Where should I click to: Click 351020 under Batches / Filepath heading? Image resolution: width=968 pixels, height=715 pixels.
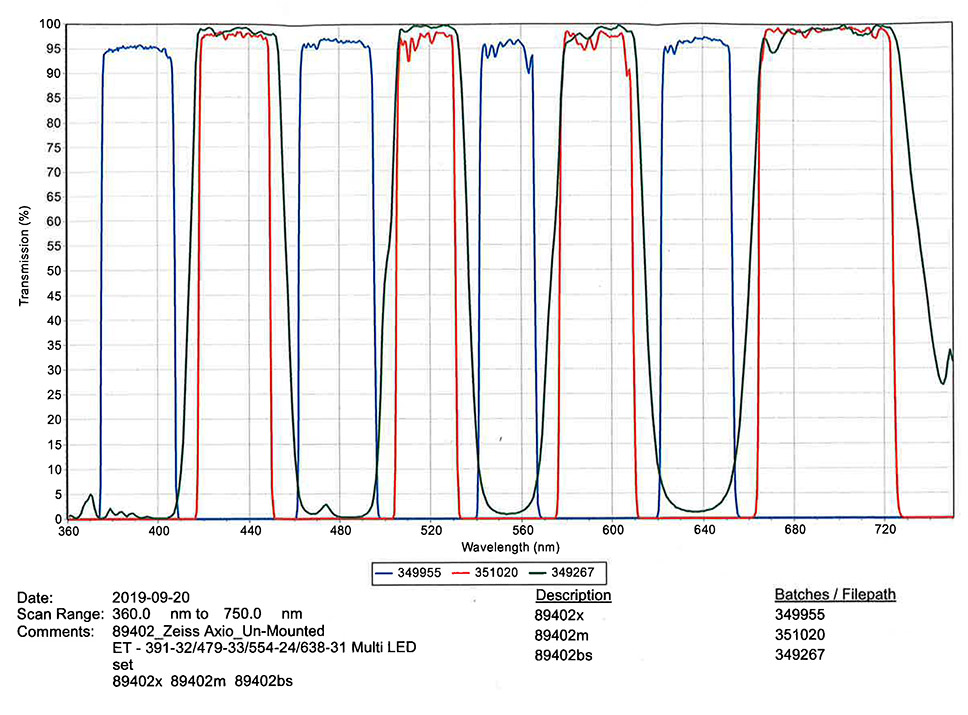coord(802,636)
